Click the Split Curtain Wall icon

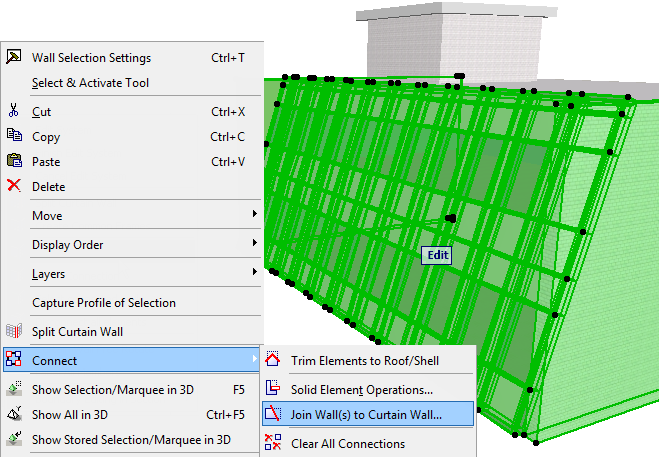[x=14, y=331]
